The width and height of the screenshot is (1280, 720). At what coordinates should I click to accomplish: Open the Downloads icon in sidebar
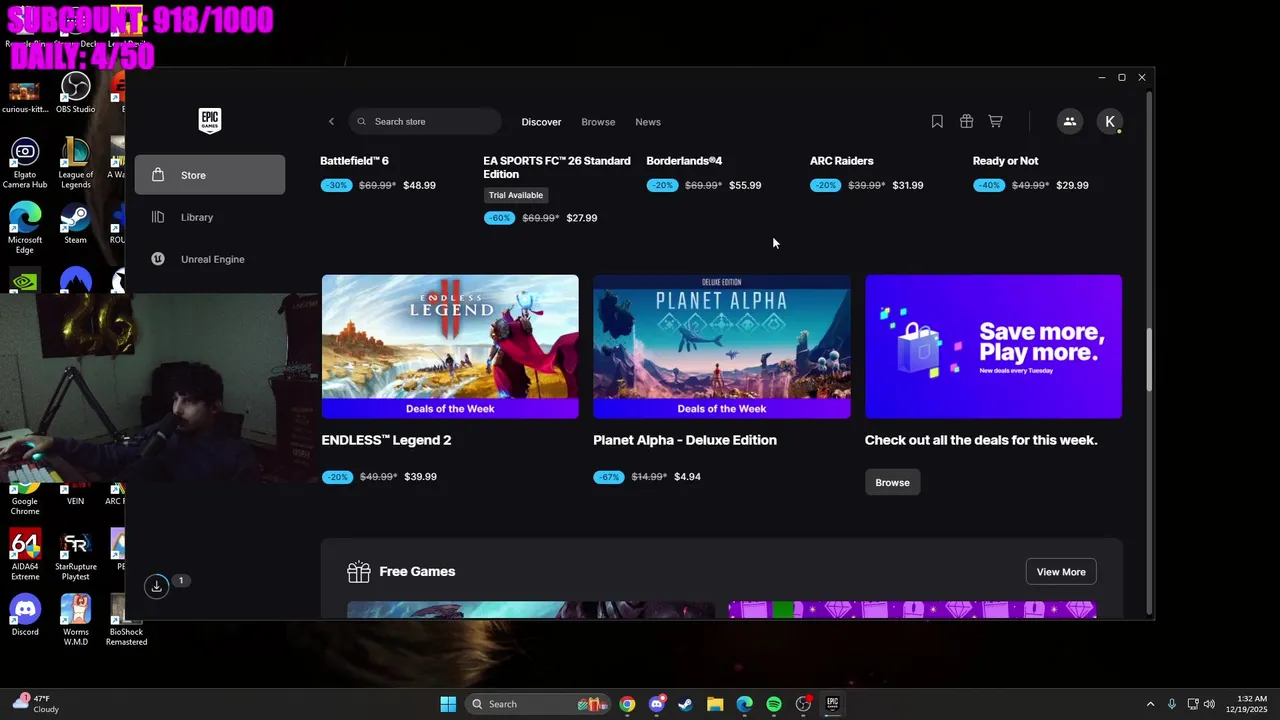pos(156,587)
